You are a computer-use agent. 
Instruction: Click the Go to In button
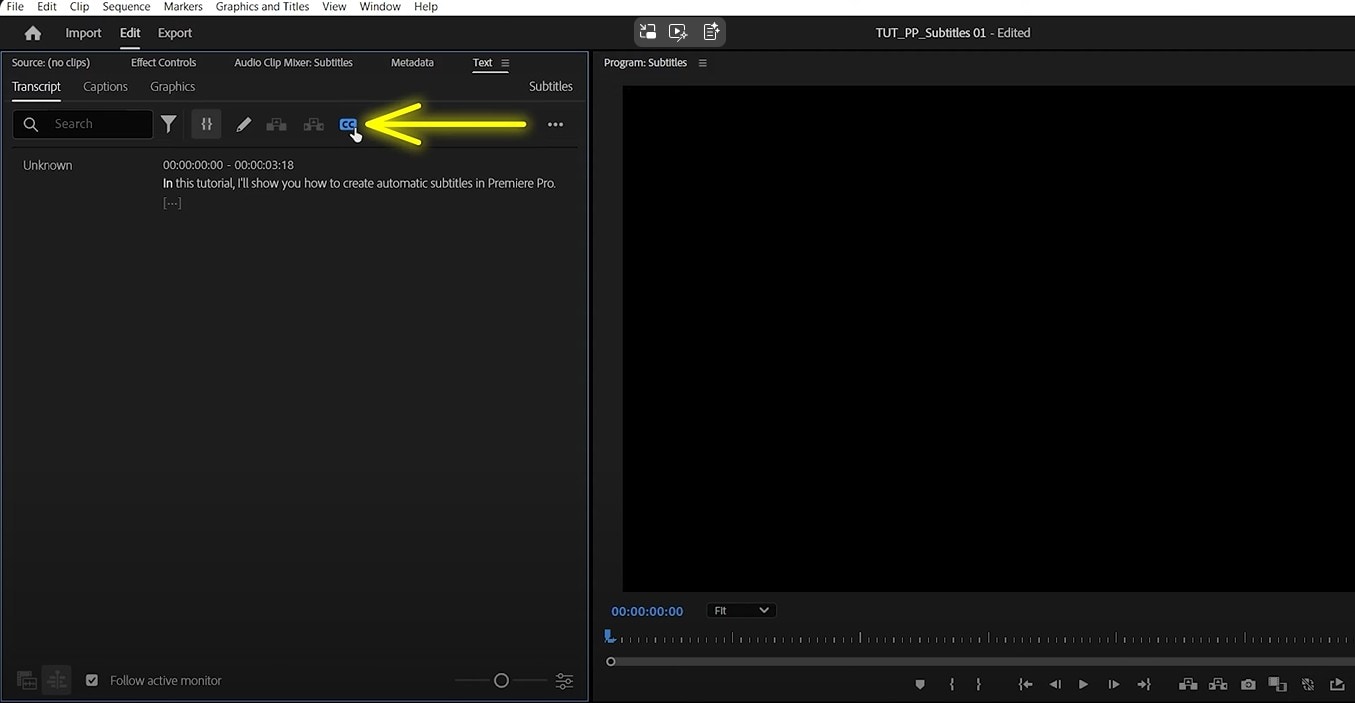click(x=1025, y=684)
